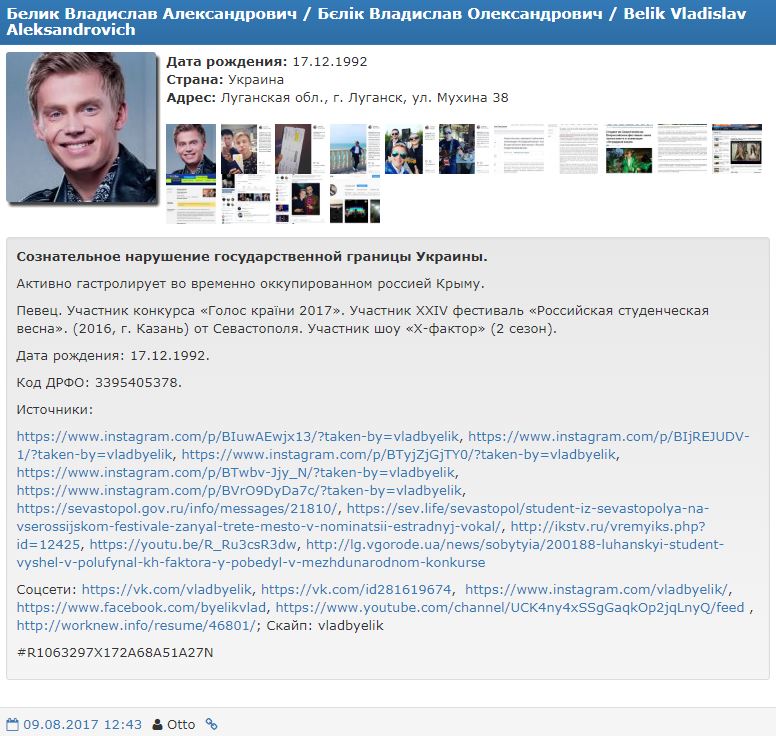Click the 'Адрес:' line text
The image size is (776, 736).
(338, 98)
